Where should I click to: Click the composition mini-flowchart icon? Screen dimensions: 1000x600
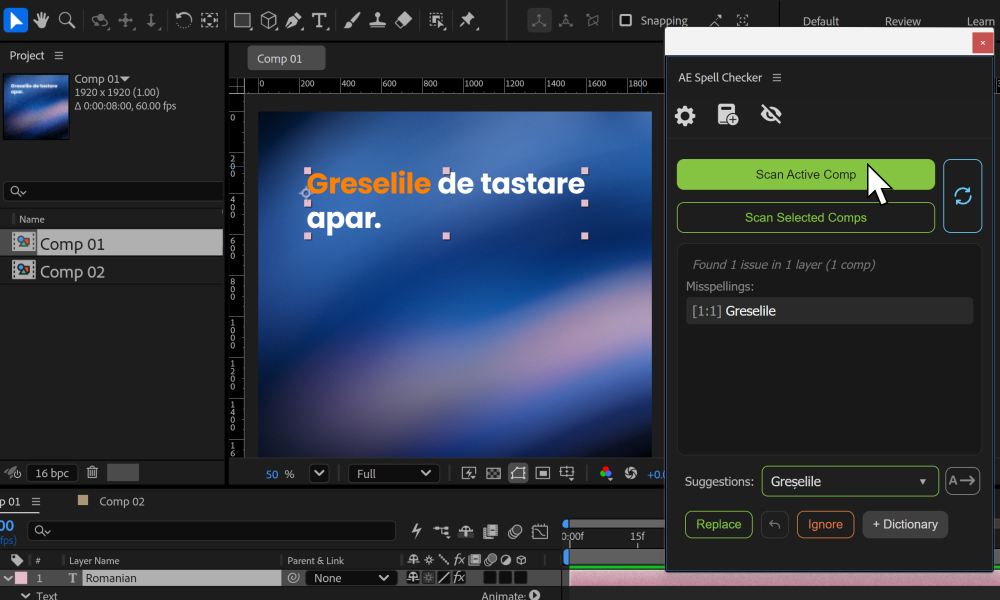click(441, 530)
